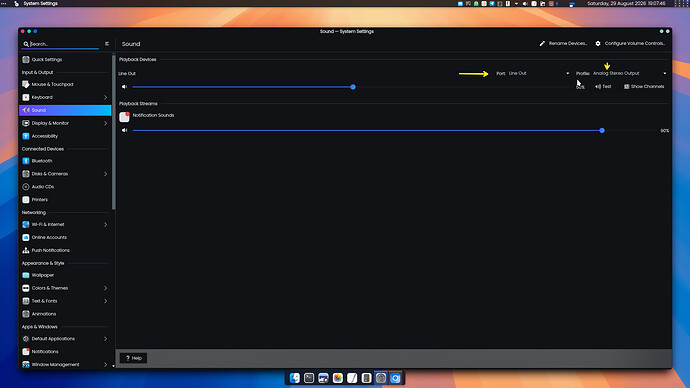Click the sidebar hamburger menu icon

[107, 44]
